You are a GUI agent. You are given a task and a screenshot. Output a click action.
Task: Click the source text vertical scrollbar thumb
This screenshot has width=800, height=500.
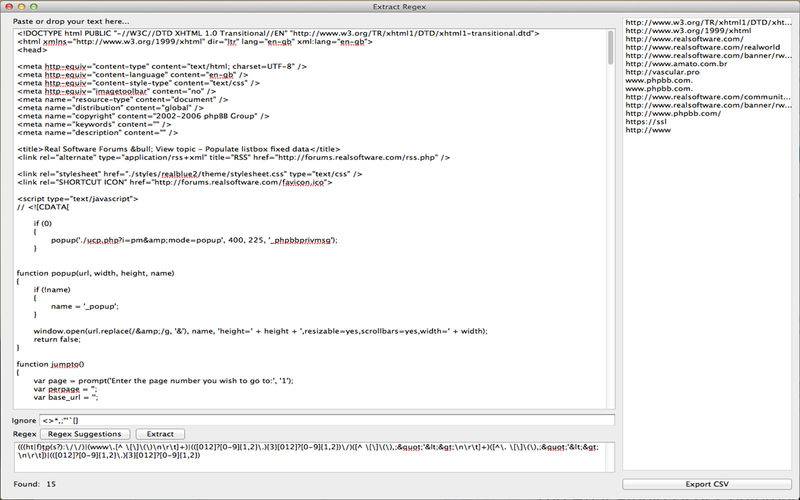[611, 47]
